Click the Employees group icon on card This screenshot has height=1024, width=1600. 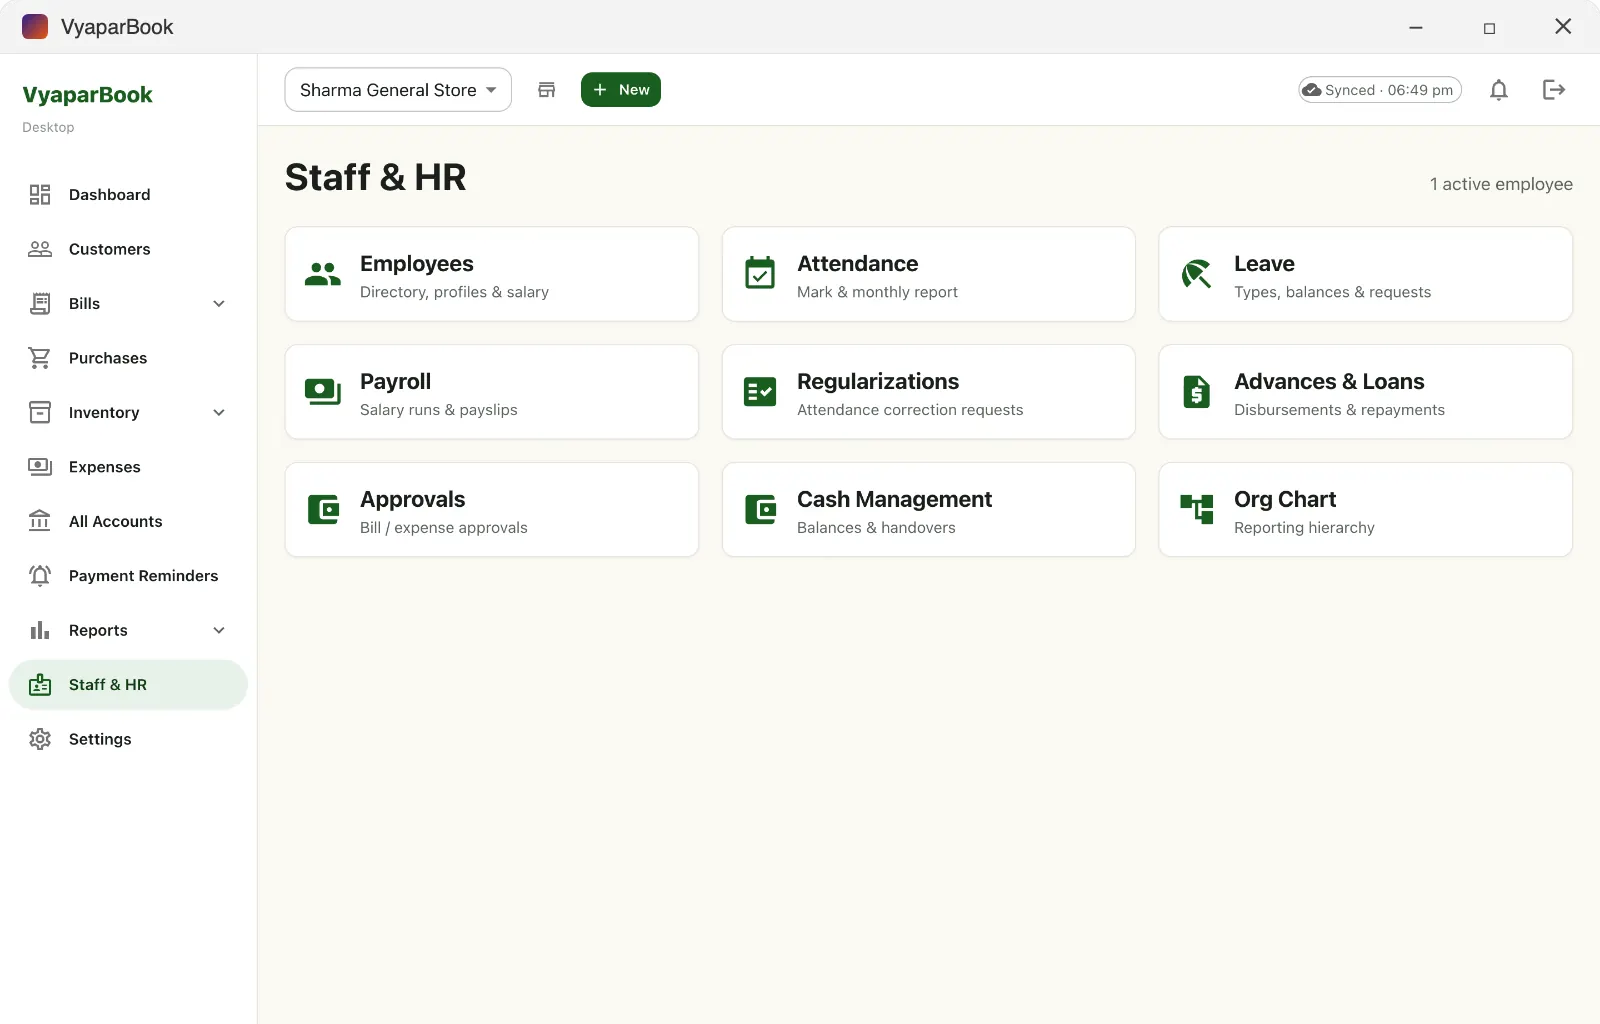coord(323,274)
